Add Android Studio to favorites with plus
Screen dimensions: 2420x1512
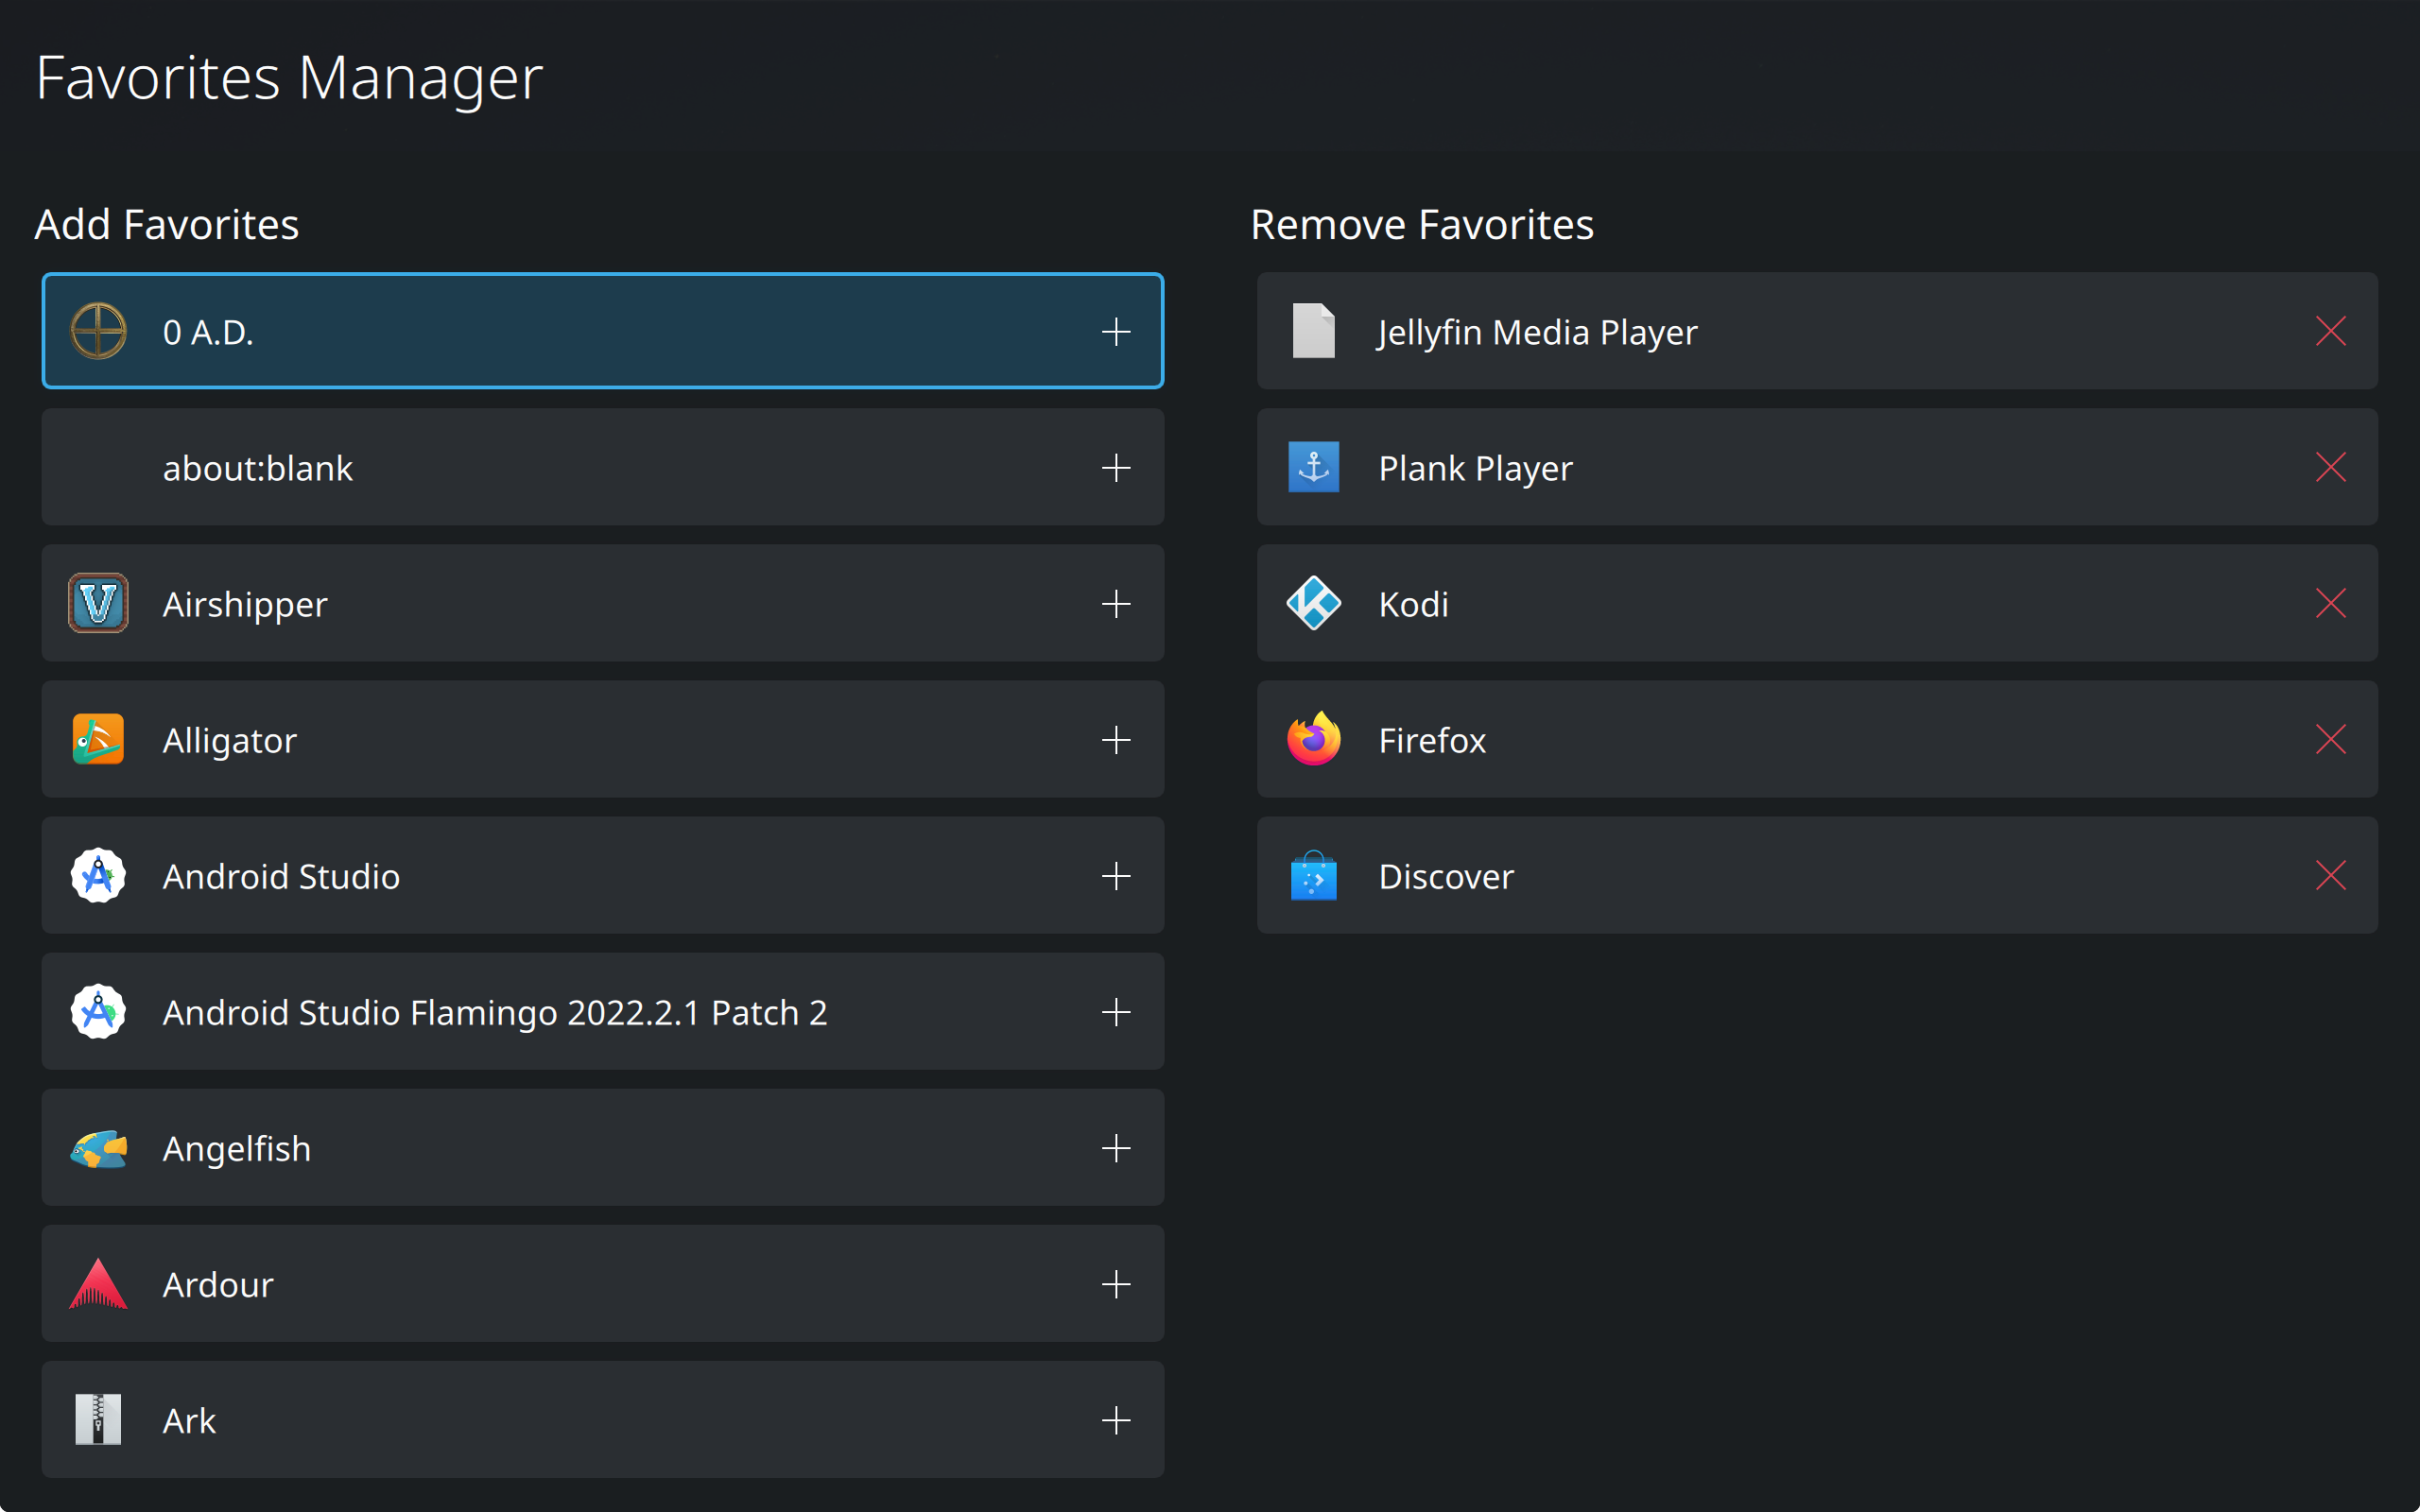[1116, 875]
